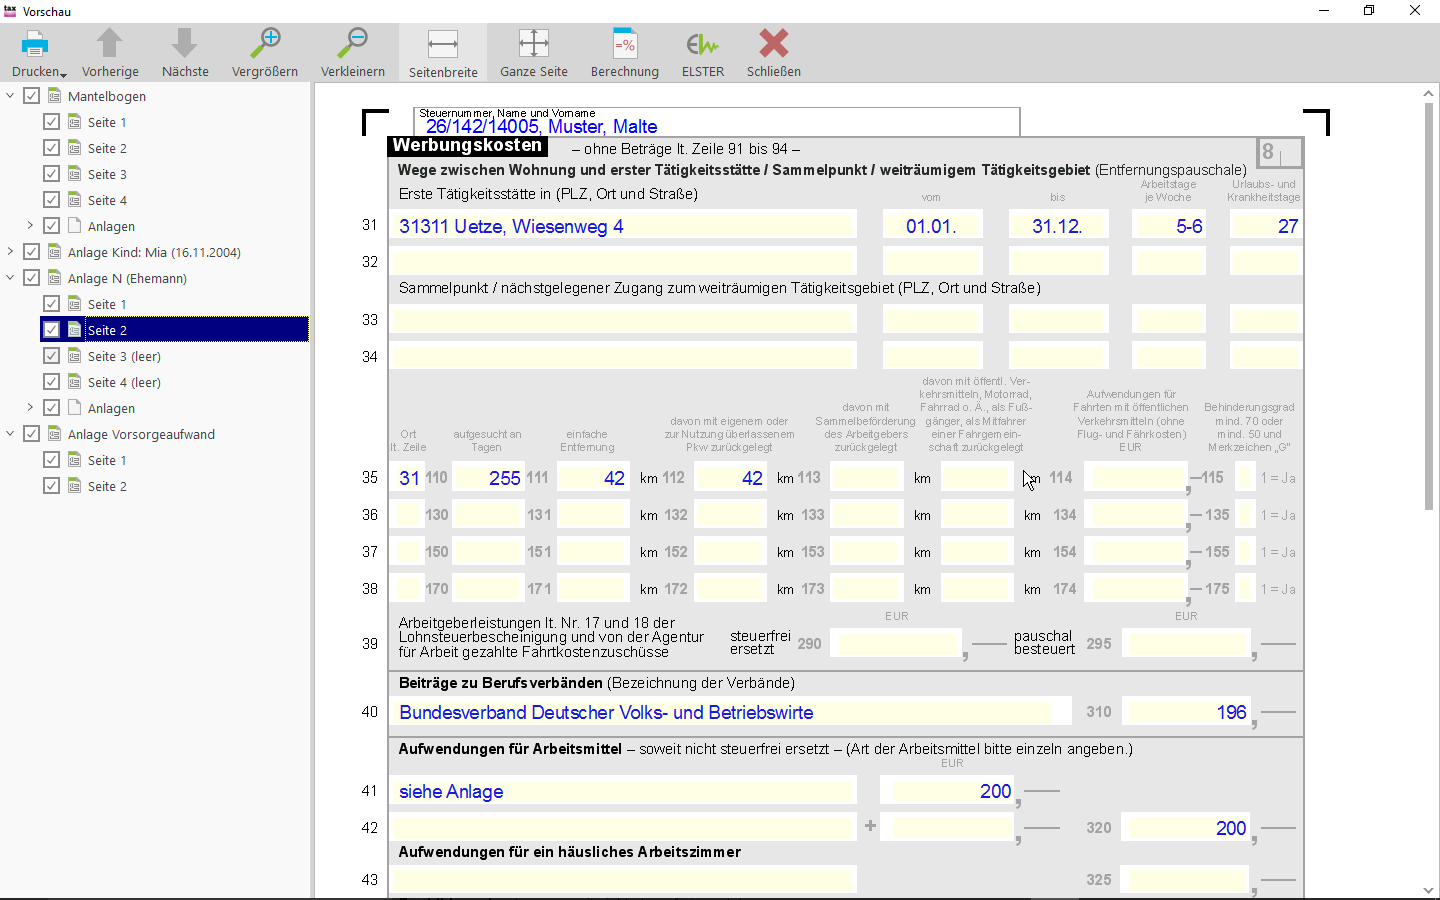This screenshot has height=900, width=1440.
Task: Select Seite 4 (leer) in the tree
Action: click(x=124, y=382)
